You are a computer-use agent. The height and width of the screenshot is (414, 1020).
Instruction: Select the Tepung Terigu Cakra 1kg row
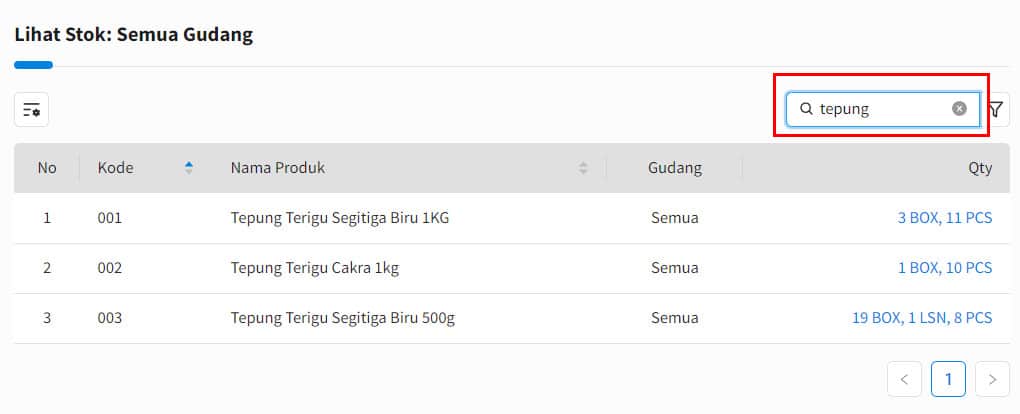(512, 268)
